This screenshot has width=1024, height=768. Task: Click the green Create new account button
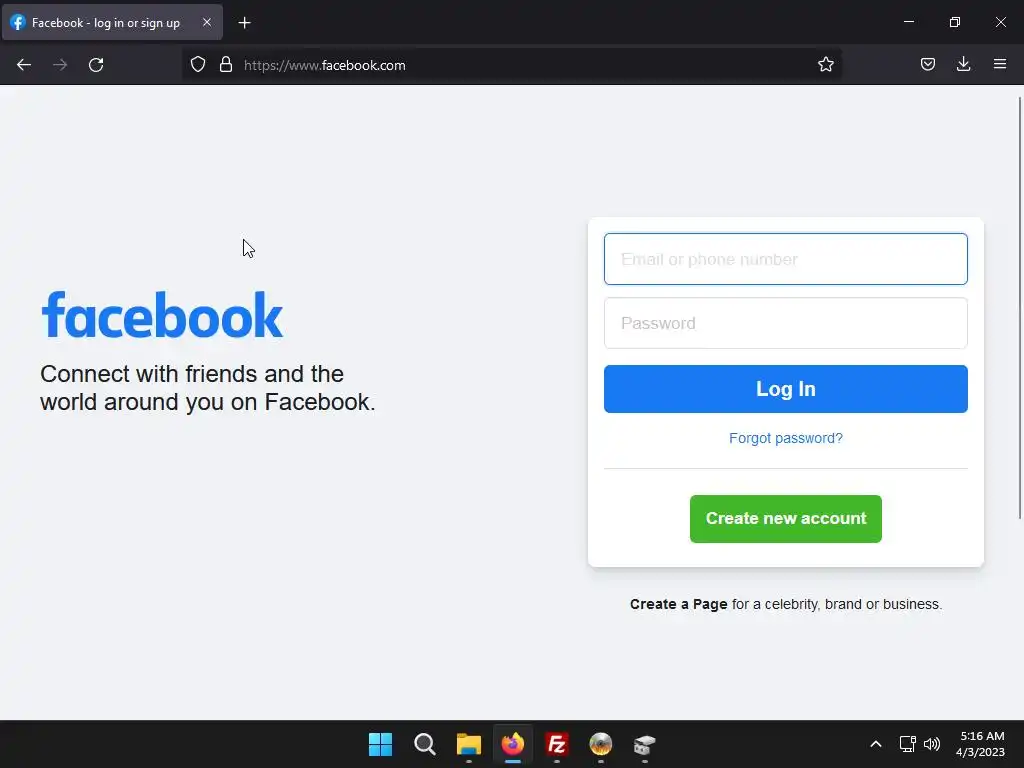pyautogui.click(x=786, y=519)
